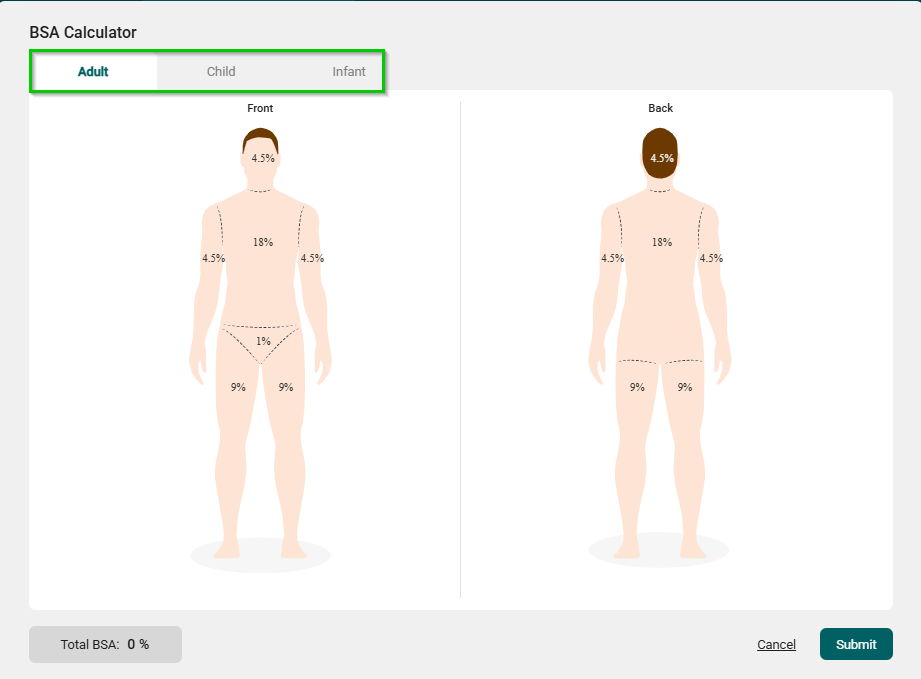
Task: Click the Total BSA percentage box
Action: [x=105, y=645]
